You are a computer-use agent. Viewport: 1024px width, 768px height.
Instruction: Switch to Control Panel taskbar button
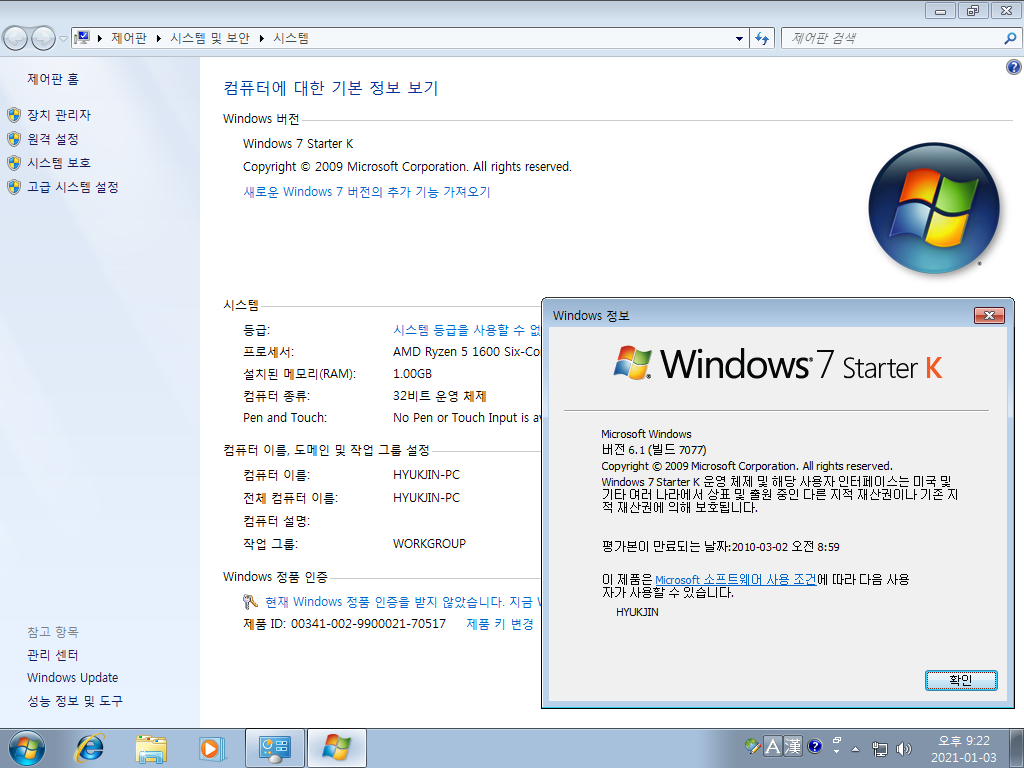click(x=274, y=748)
